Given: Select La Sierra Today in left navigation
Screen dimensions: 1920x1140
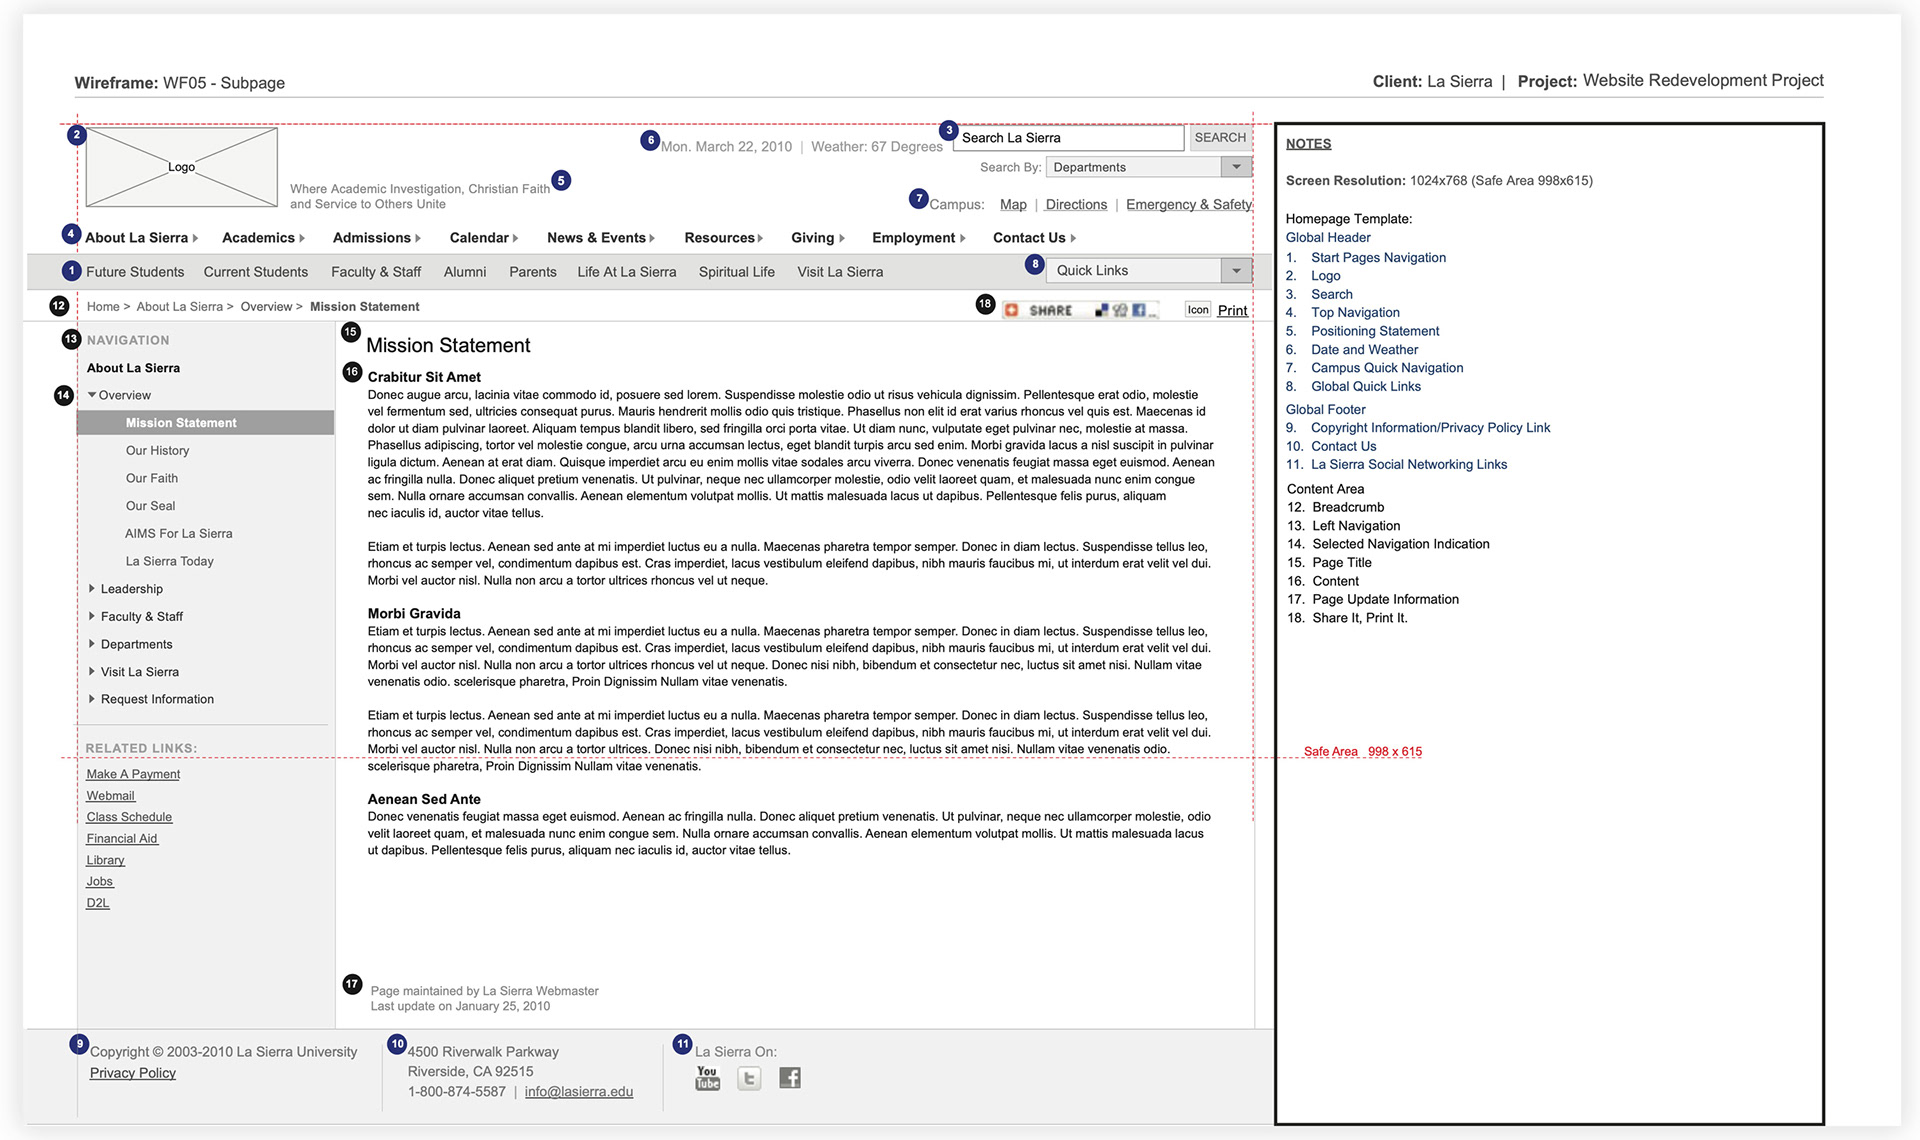Looking at the screenshot, I should pos(170,562).
